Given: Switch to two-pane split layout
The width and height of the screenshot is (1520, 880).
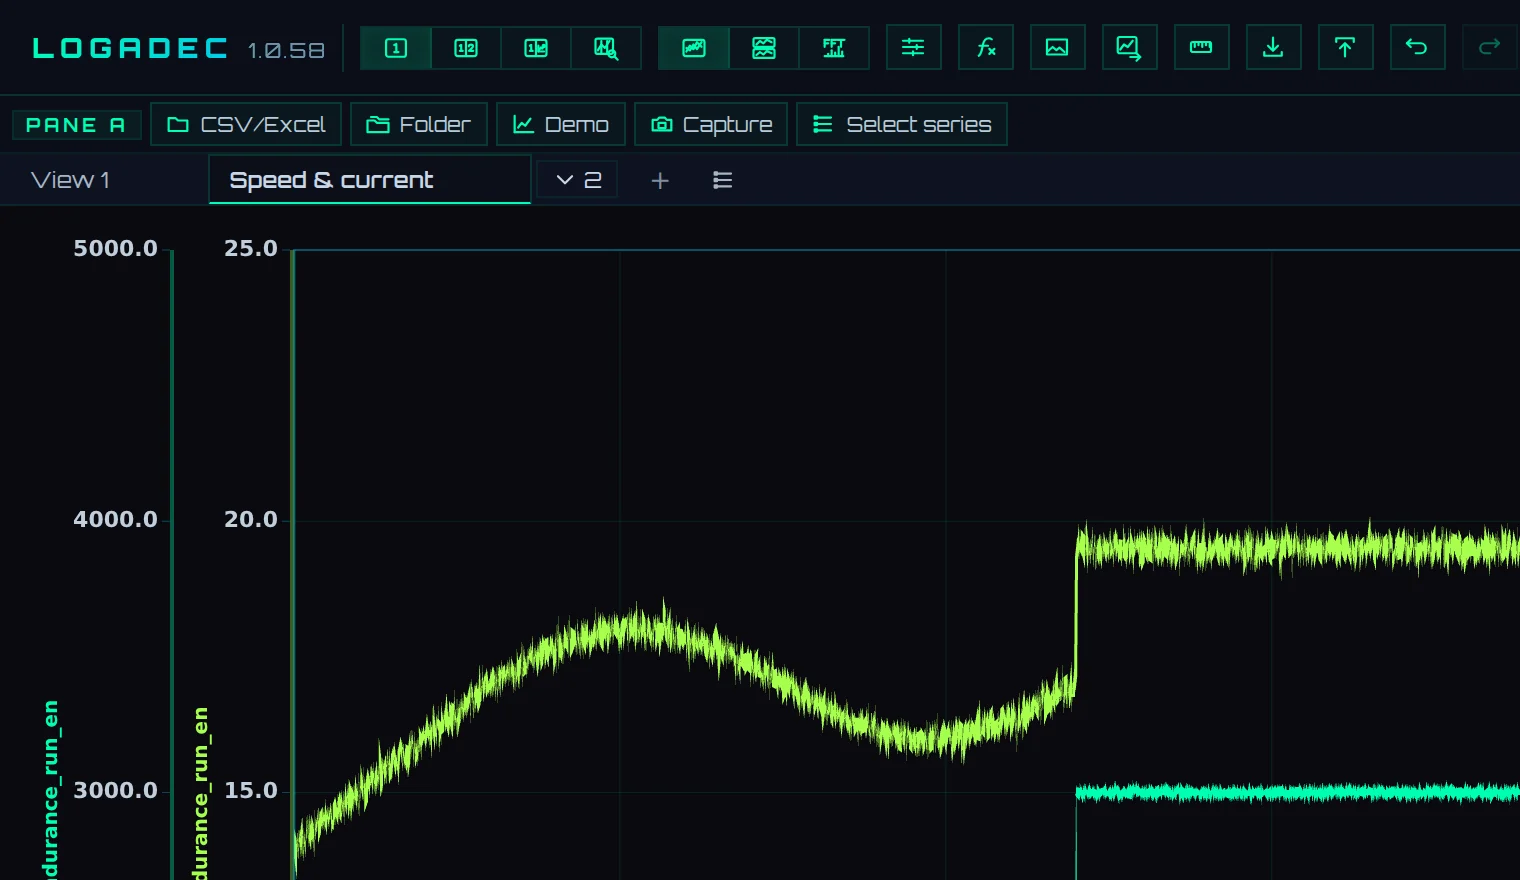Looking at the screenshot, I should 466,48.
